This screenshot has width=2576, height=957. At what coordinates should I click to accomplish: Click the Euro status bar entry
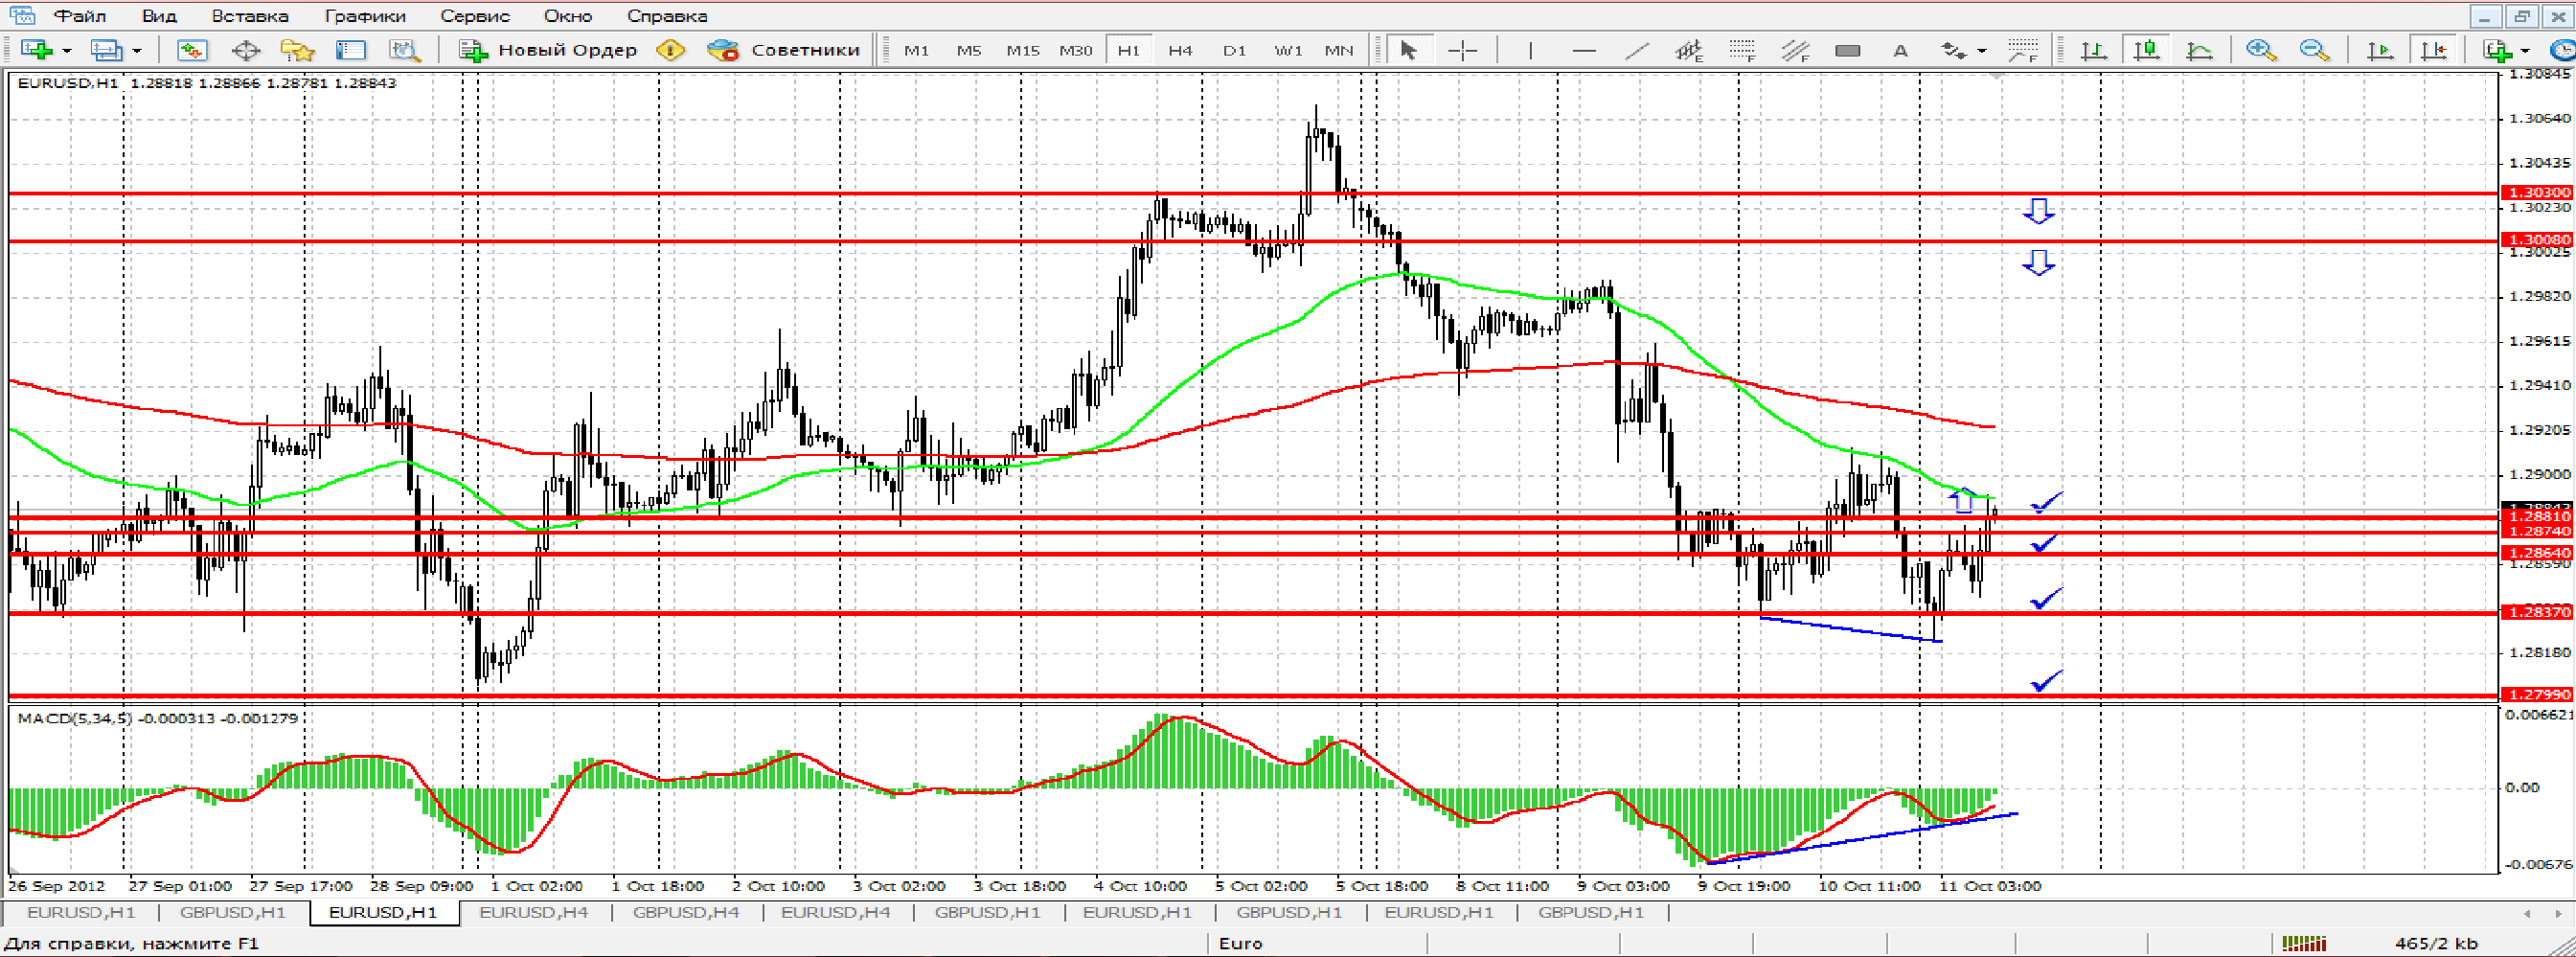pyautogui.click(x=1240, y=943)
